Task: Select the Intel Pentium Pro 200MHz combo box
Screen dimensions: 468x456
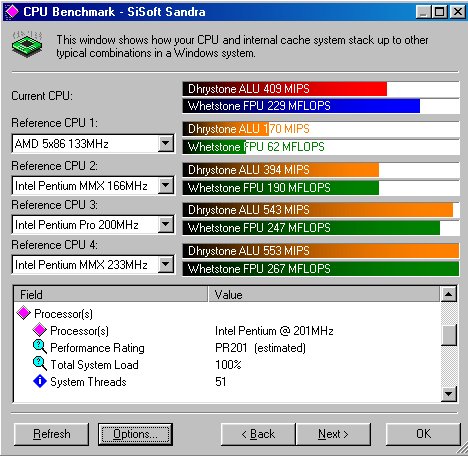Action: tap(93, 224)
